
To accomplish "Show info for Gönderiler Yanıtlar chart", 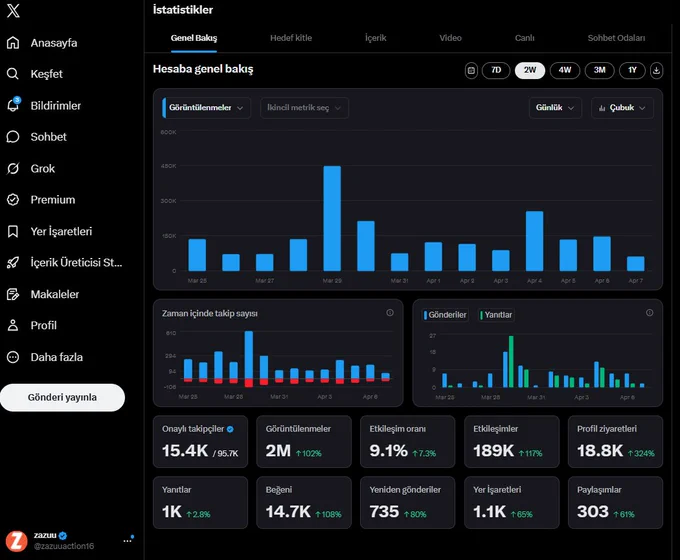I will (x=649, y=312).
